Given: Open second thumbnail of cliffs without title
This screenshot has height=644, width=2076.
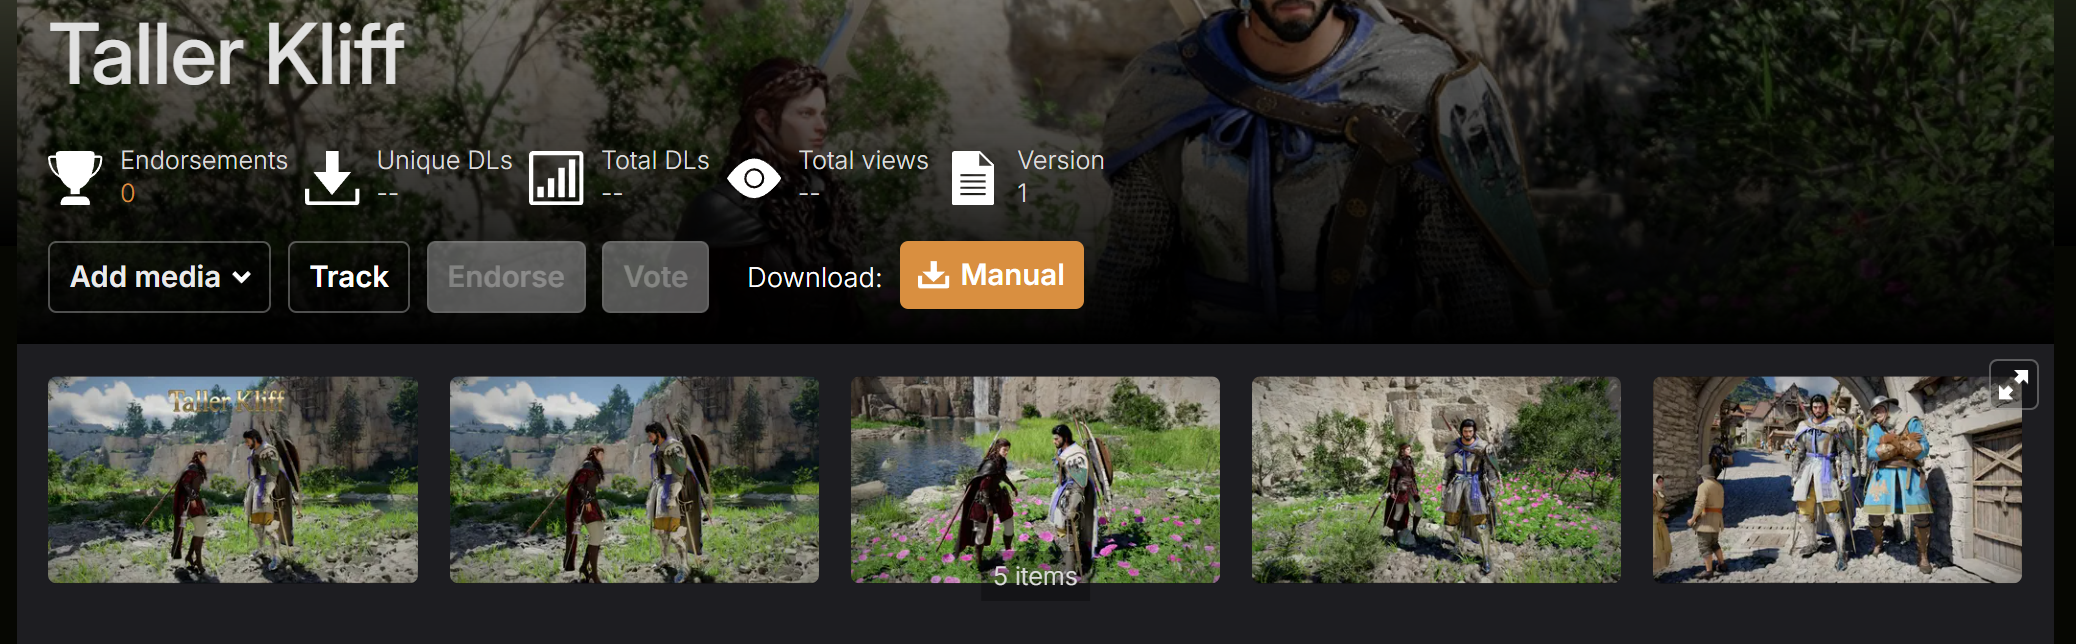Looking at the screenshot, I should pyautogui.click(x=634, y=480).
